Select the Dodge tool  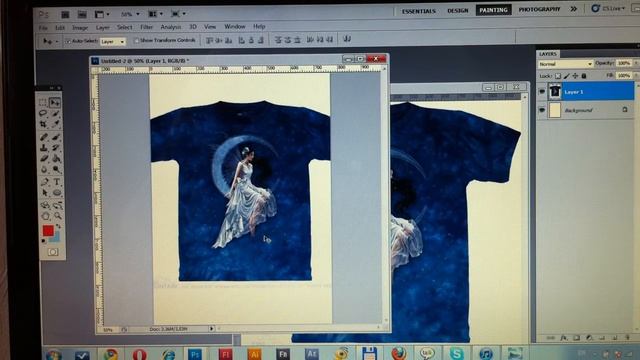[x=57, y=169]
